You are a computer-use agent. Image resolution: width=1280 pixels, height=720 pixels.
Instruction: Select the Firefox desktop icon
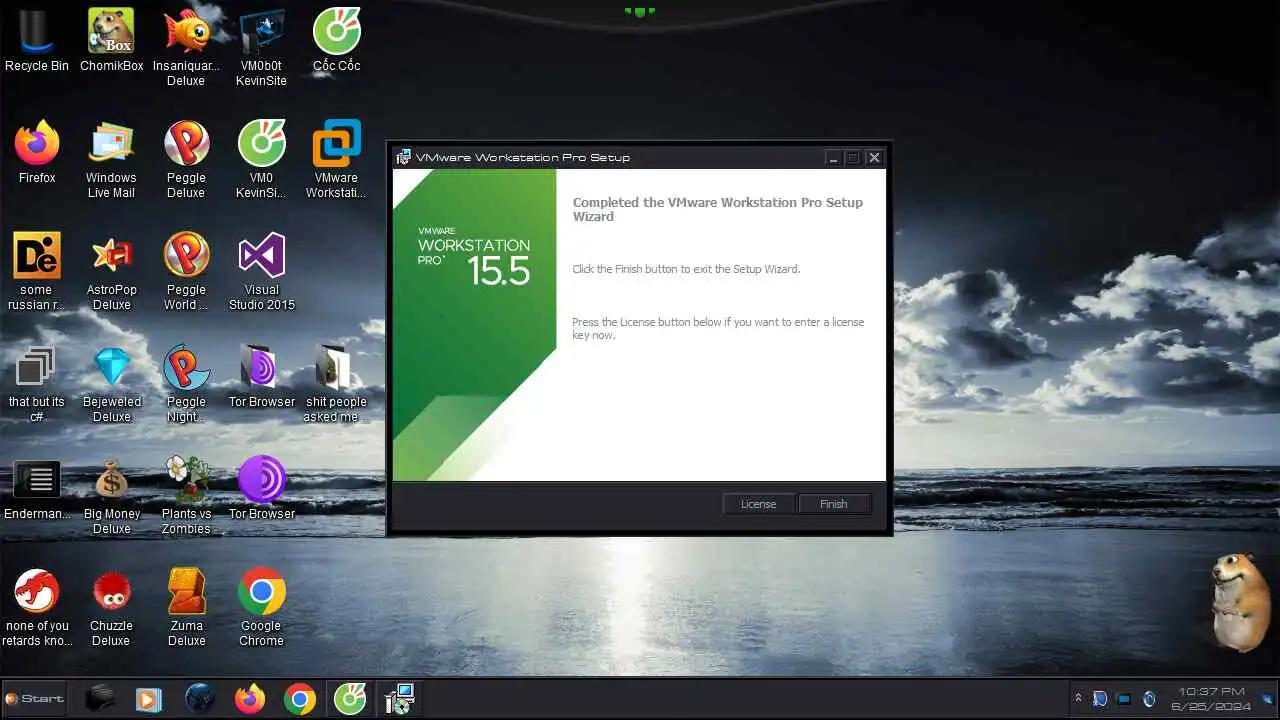click(37, 154)
